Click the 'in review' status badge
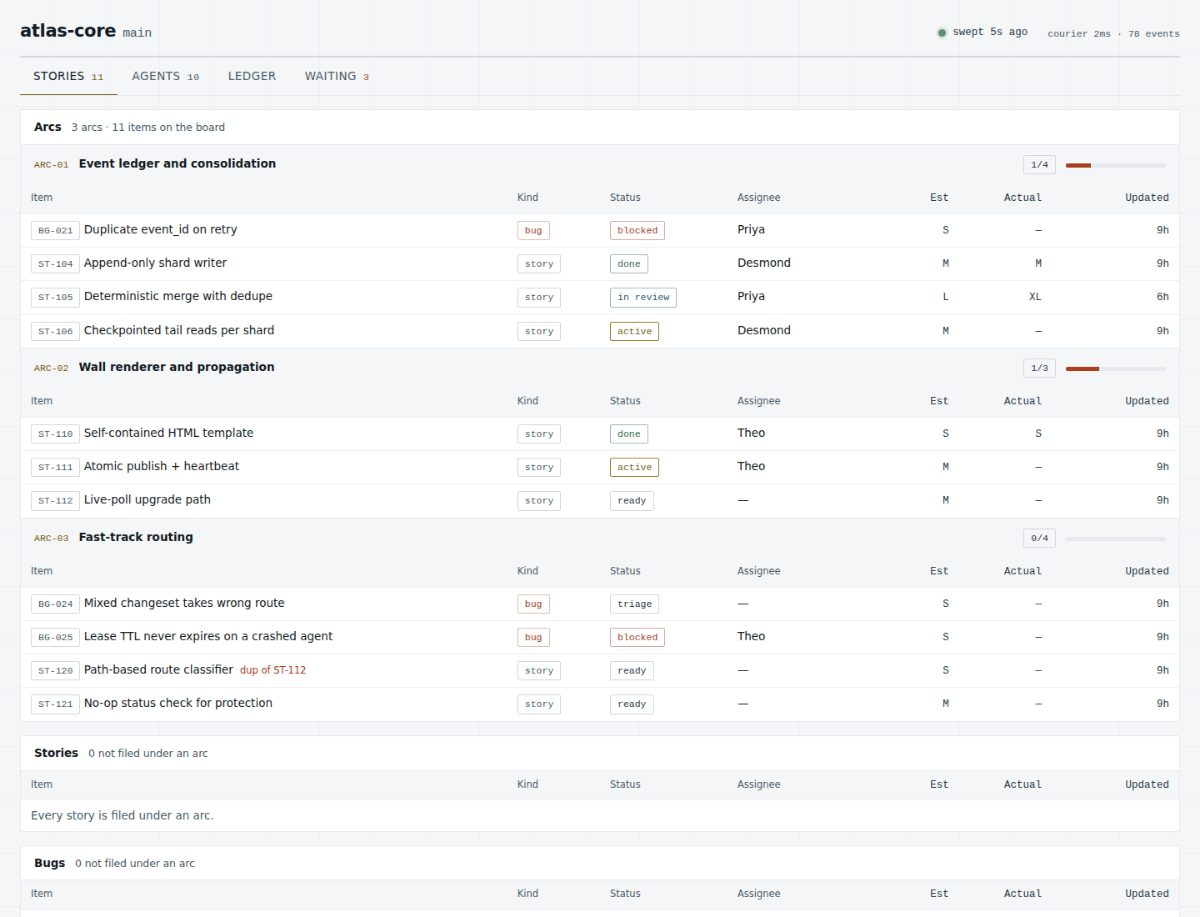 (643, 297)
